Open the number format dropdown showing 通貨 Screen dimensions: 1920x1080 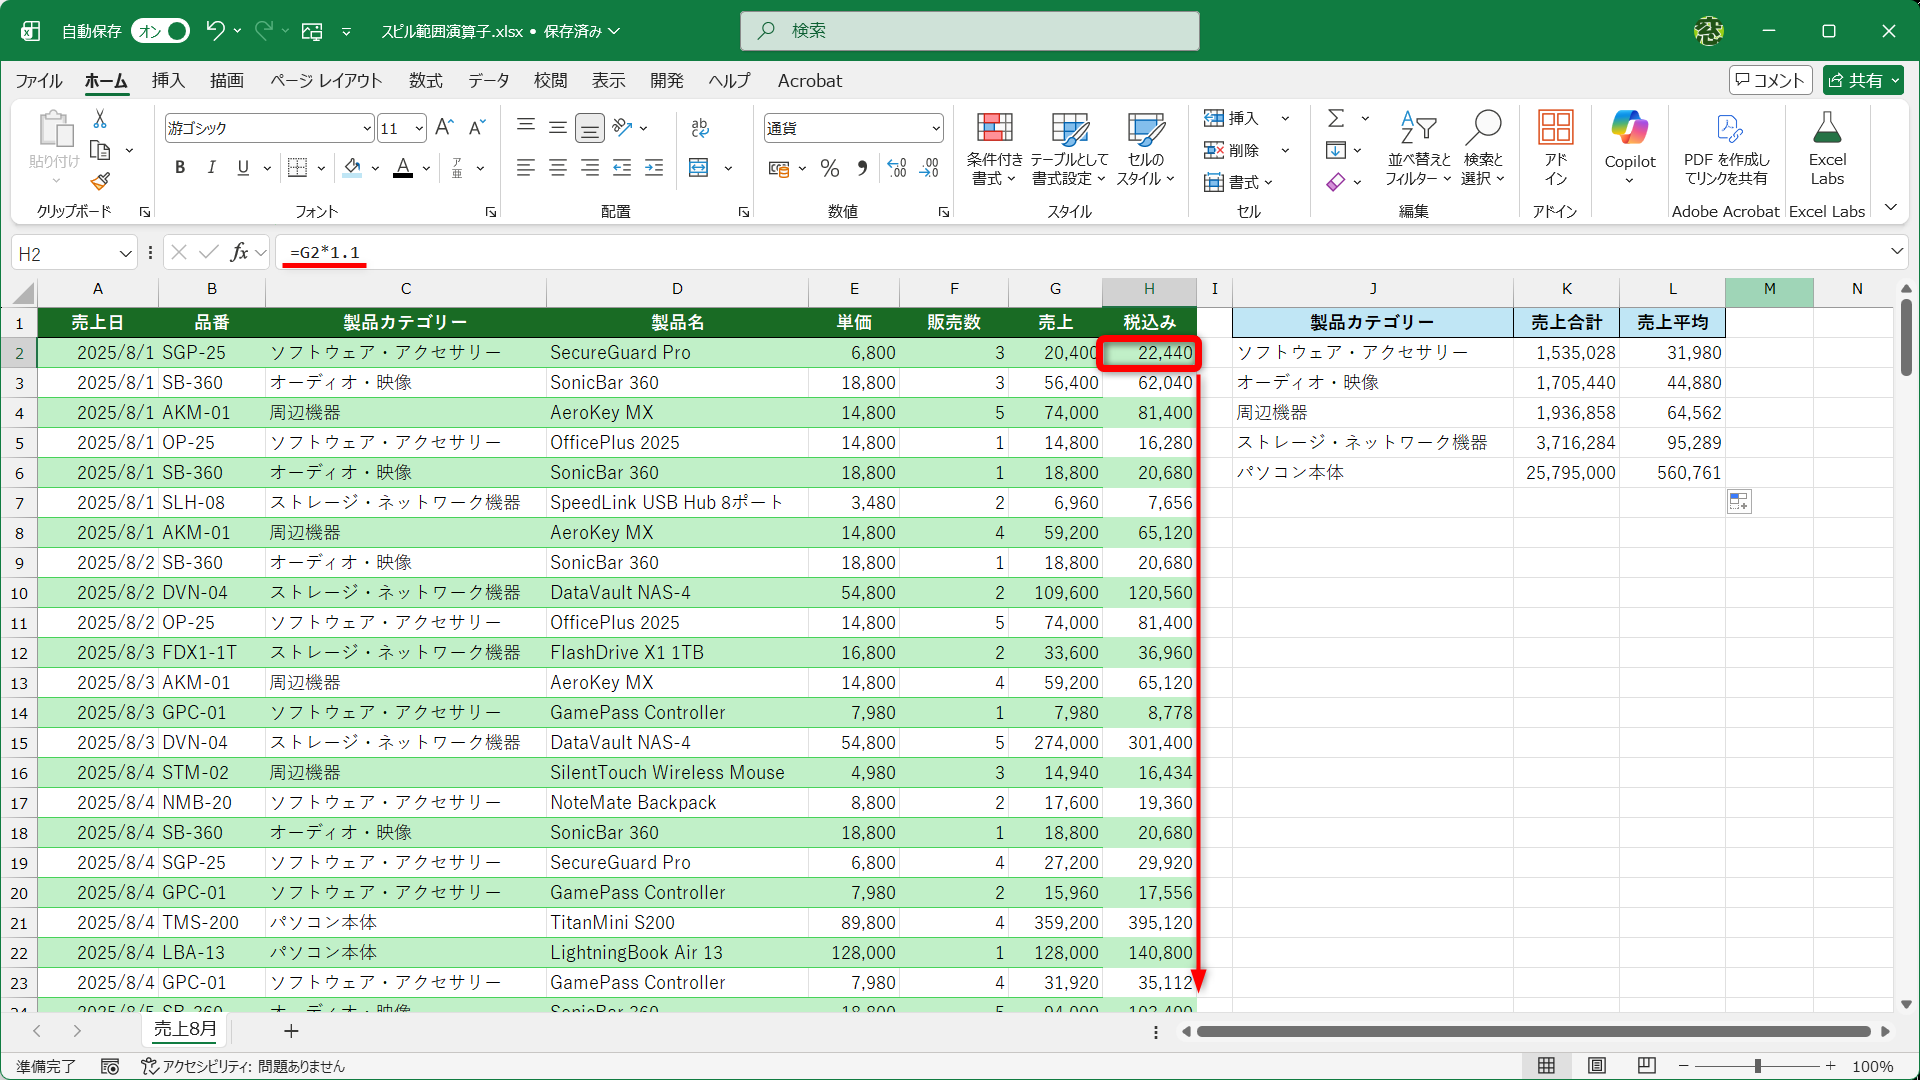(935, 128)
